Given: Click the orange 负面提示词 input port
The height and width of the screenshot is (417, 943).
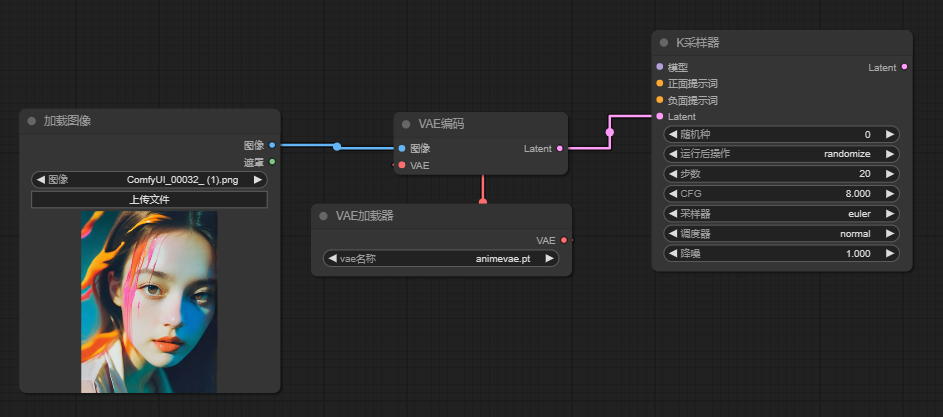Looking at the screenshot, I should (x=660, y=100).
